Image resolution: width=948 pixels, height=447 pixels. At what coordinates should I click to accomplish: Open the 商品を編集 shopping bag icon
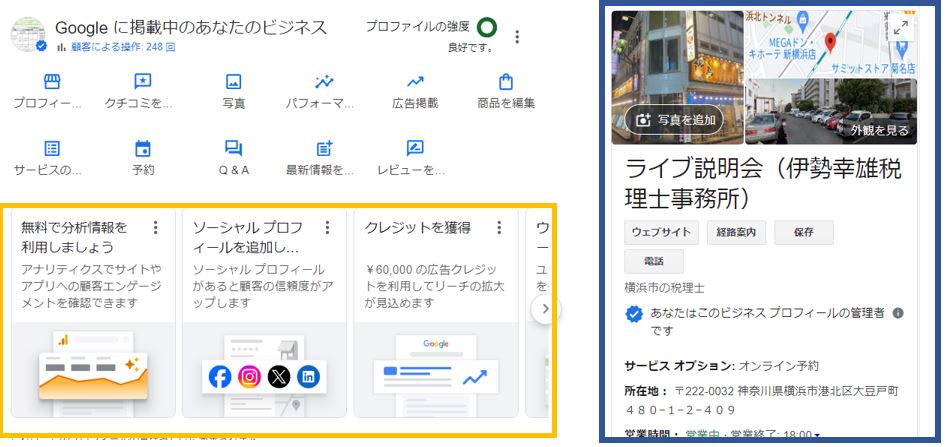(506, 82)
